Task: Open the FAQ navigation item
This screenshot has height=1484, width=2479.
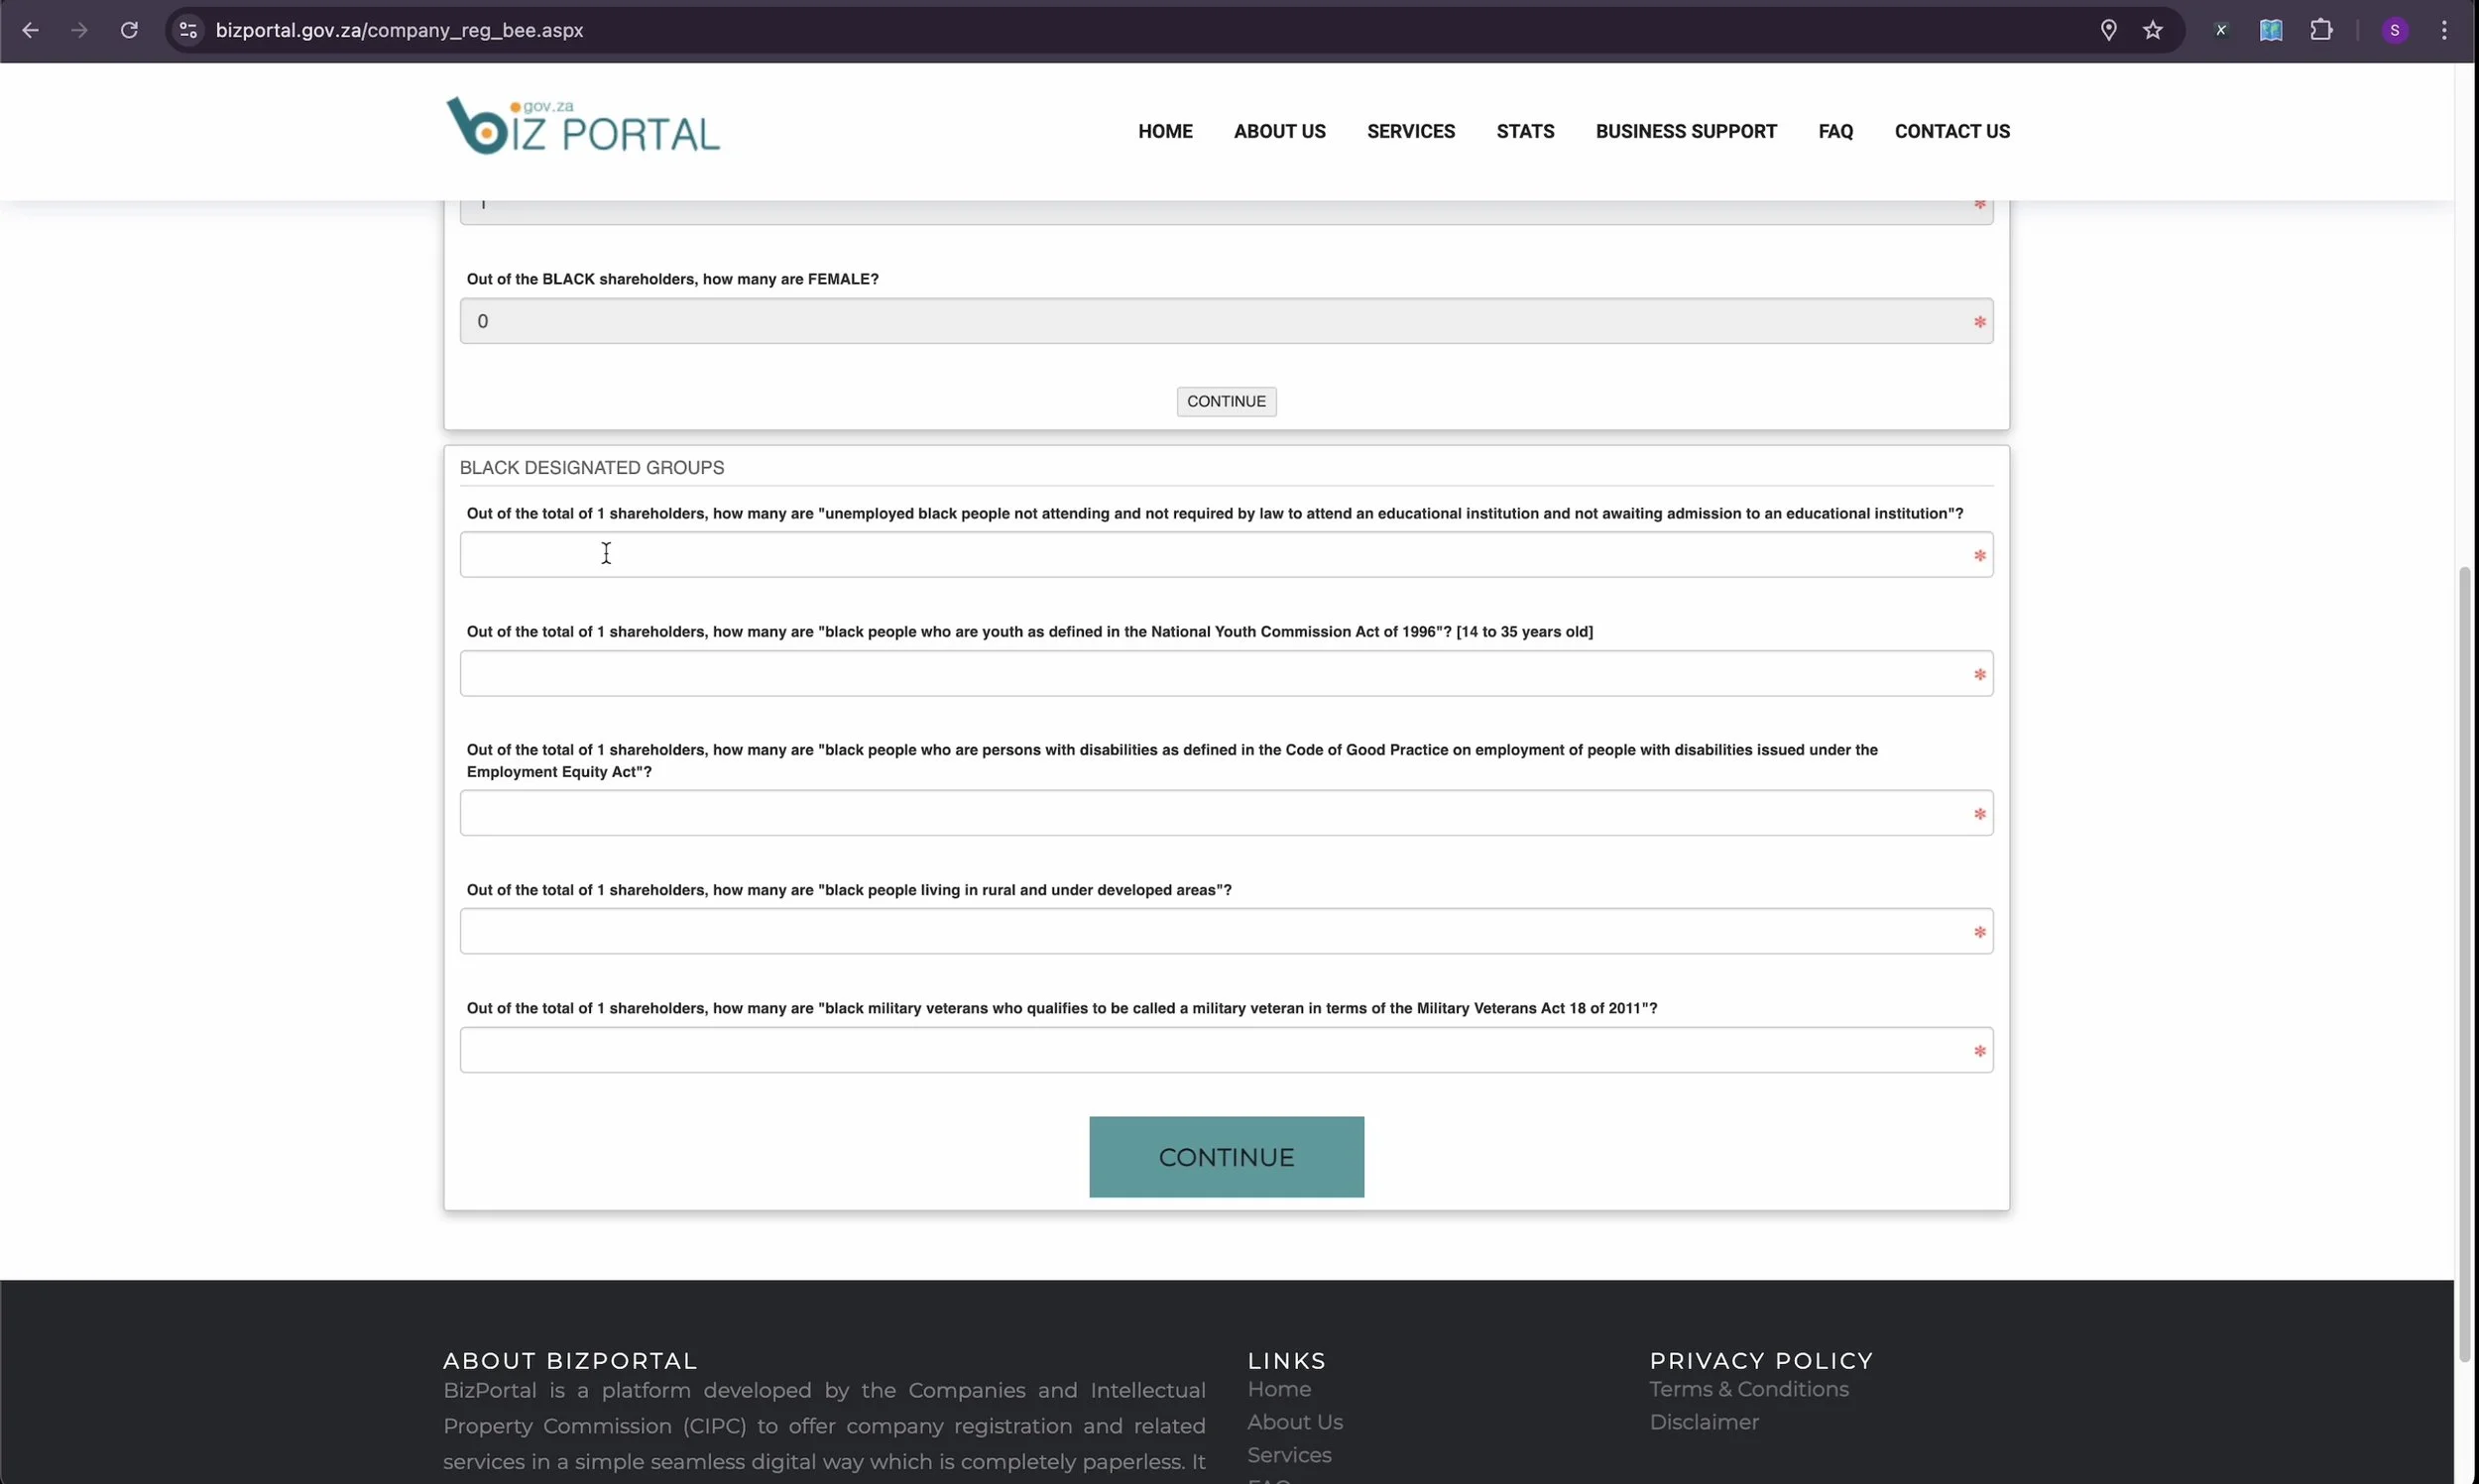Action: tap(1835, 131)
